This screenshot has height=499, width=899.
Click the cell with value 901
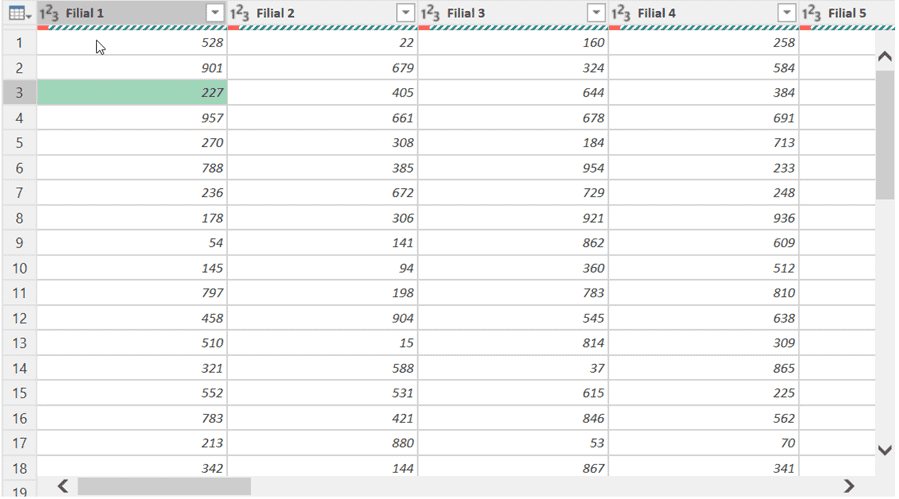pyautogui.click(x=132, y=68)
